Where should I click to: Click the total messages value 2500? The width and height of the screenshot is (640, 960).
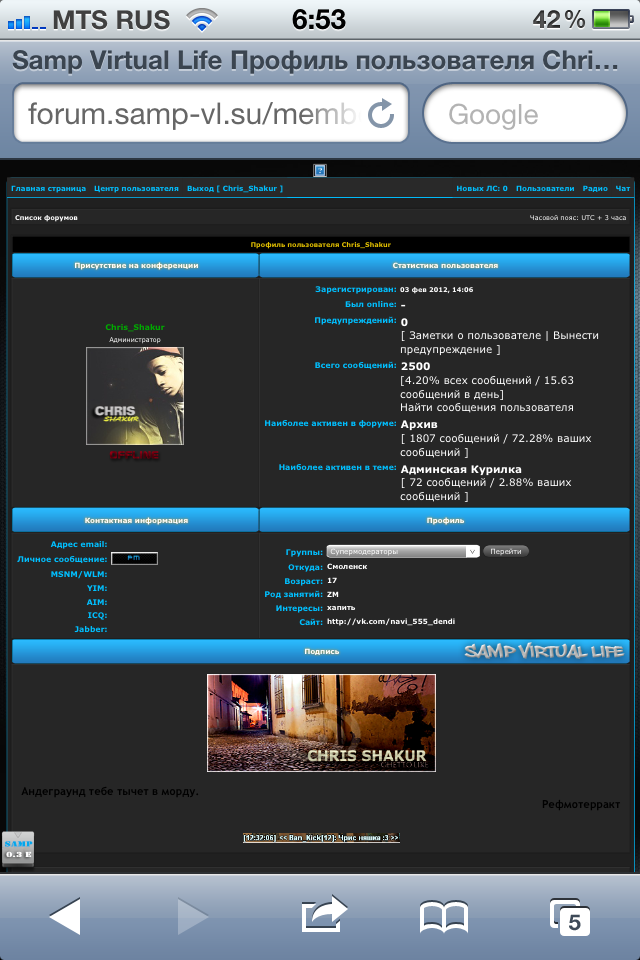coord(415,366)
